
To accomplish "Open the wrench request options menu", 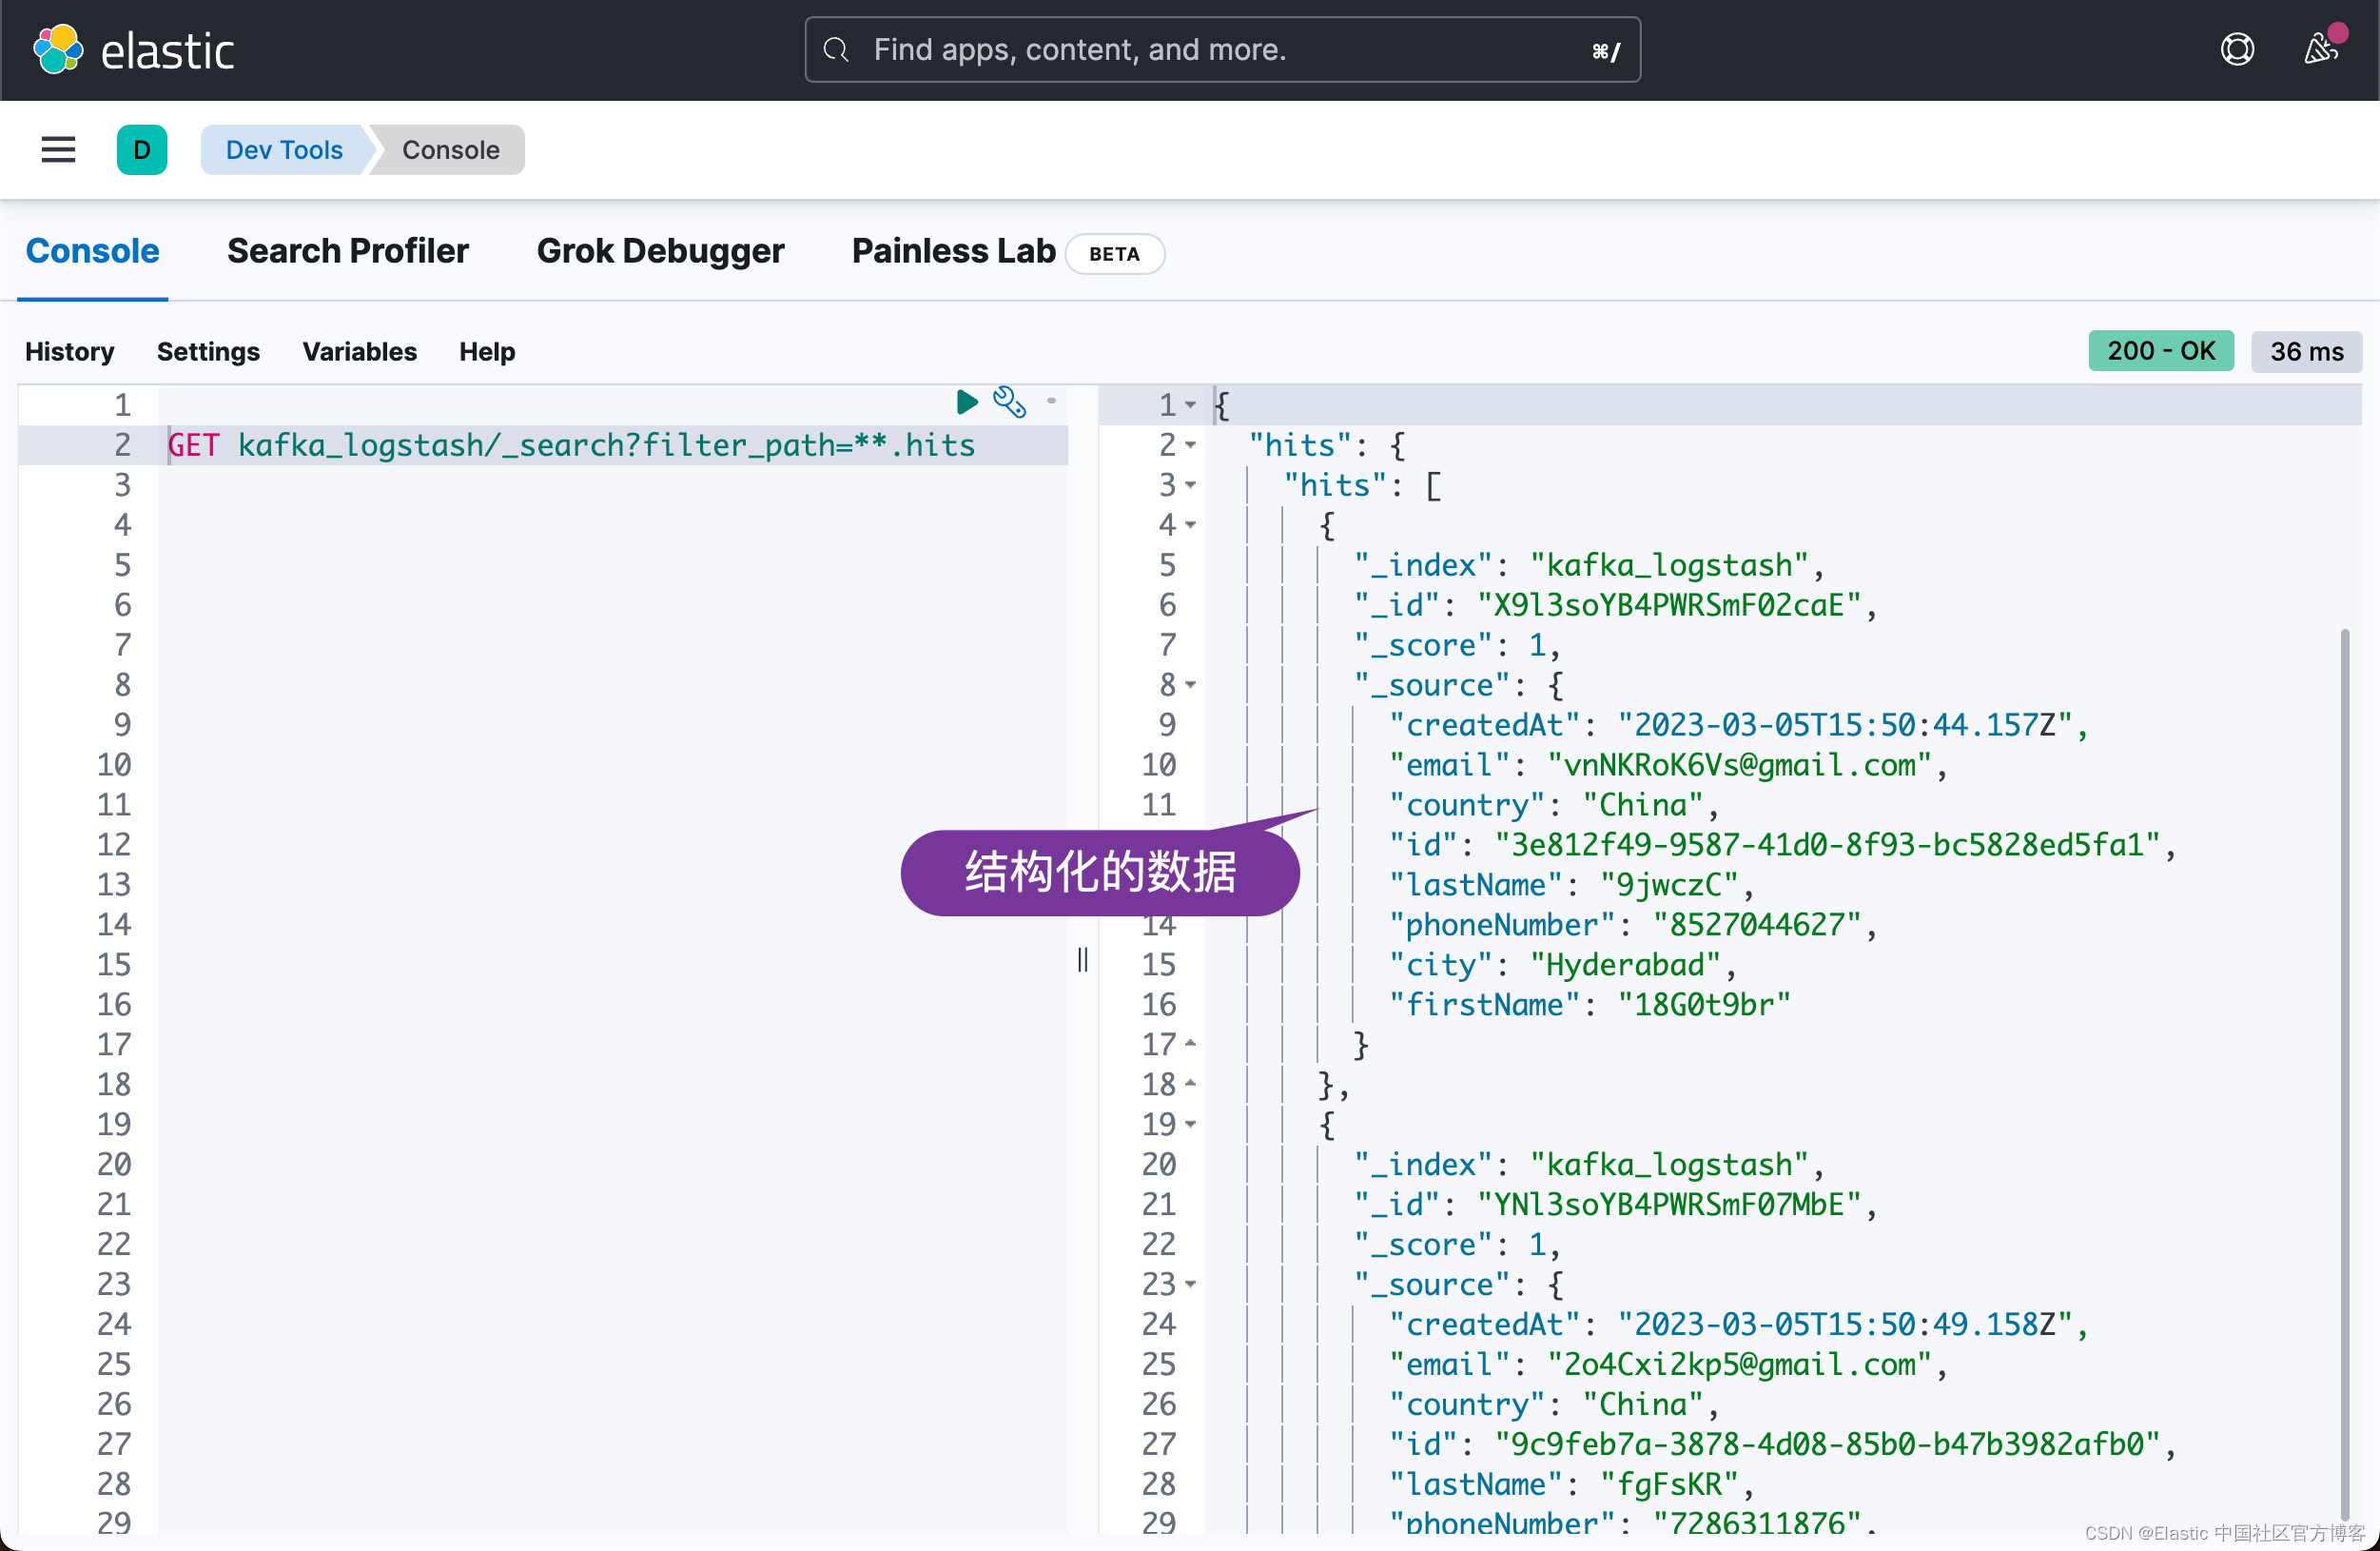I will pyautogui.click(x=1009, y=402).
